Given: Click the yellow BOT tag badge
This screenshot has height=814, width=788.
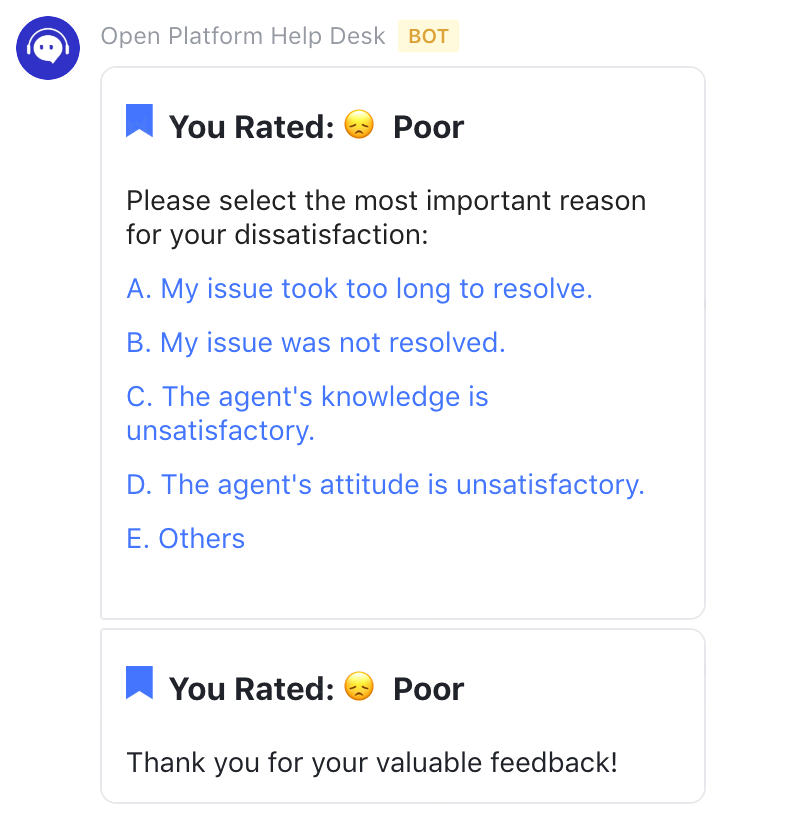Looking at the screenshot, I should coord(428,37).
